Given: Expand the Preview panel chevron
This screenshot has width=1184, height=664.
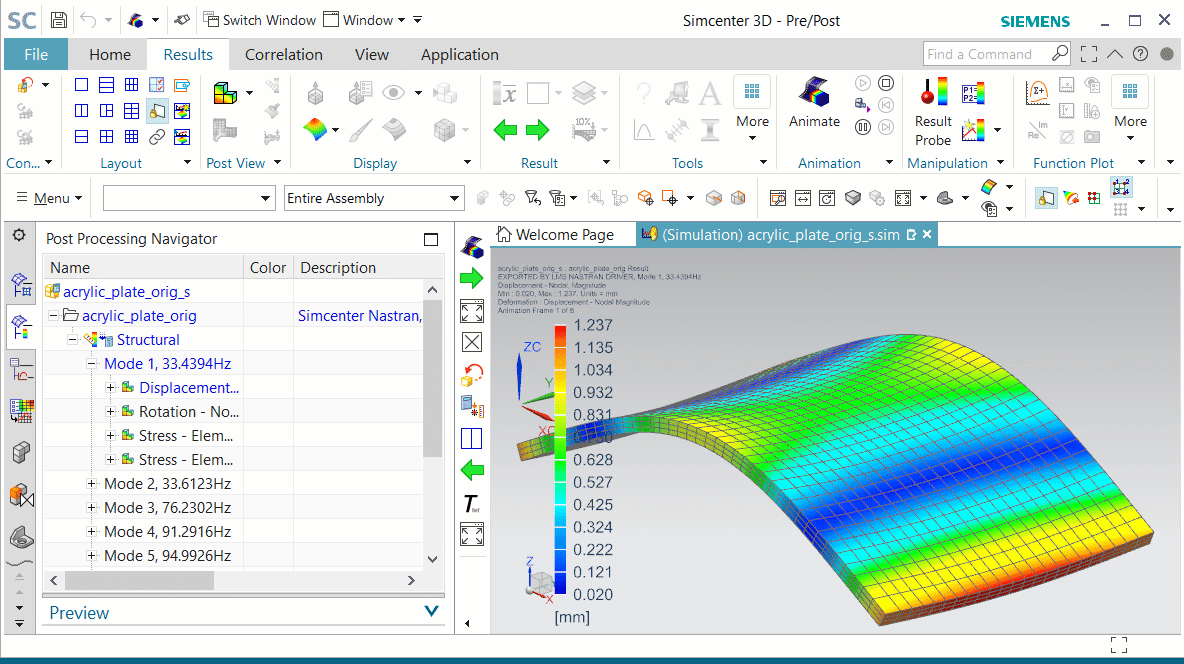Looking at the screenshot, I should click(431, 612).
